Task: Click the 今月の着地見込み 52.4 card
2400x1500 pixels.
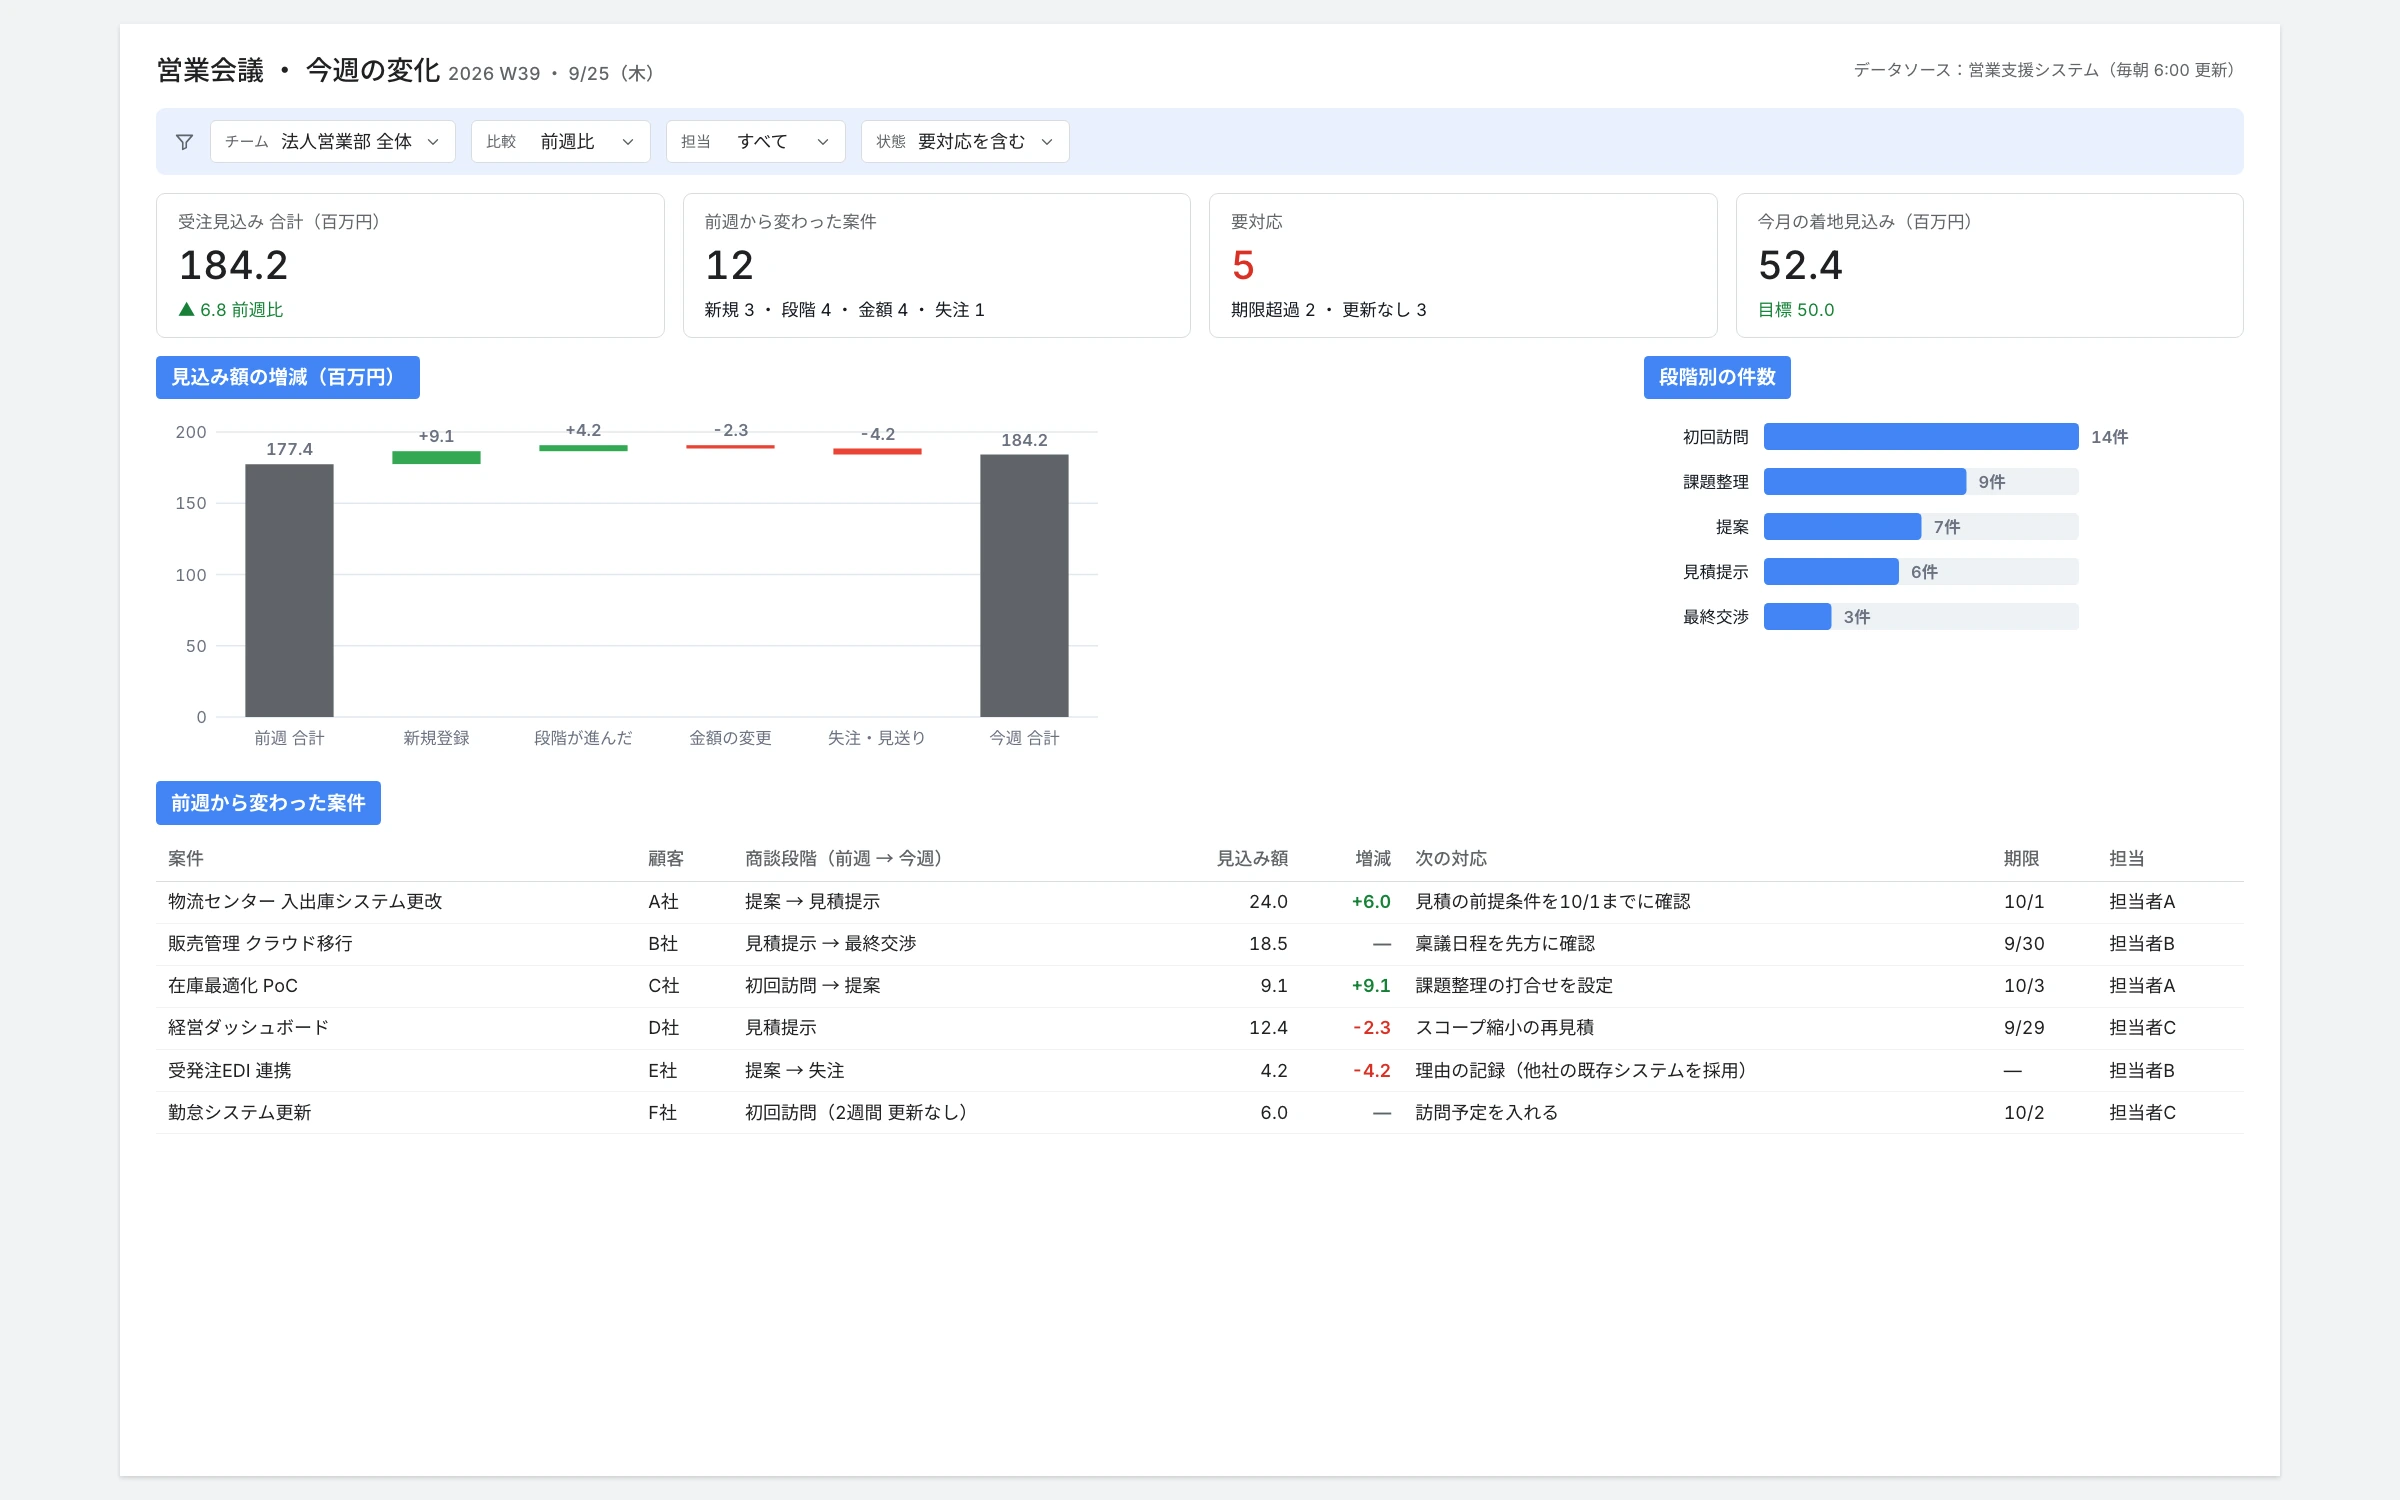Action: (1989, 265)
